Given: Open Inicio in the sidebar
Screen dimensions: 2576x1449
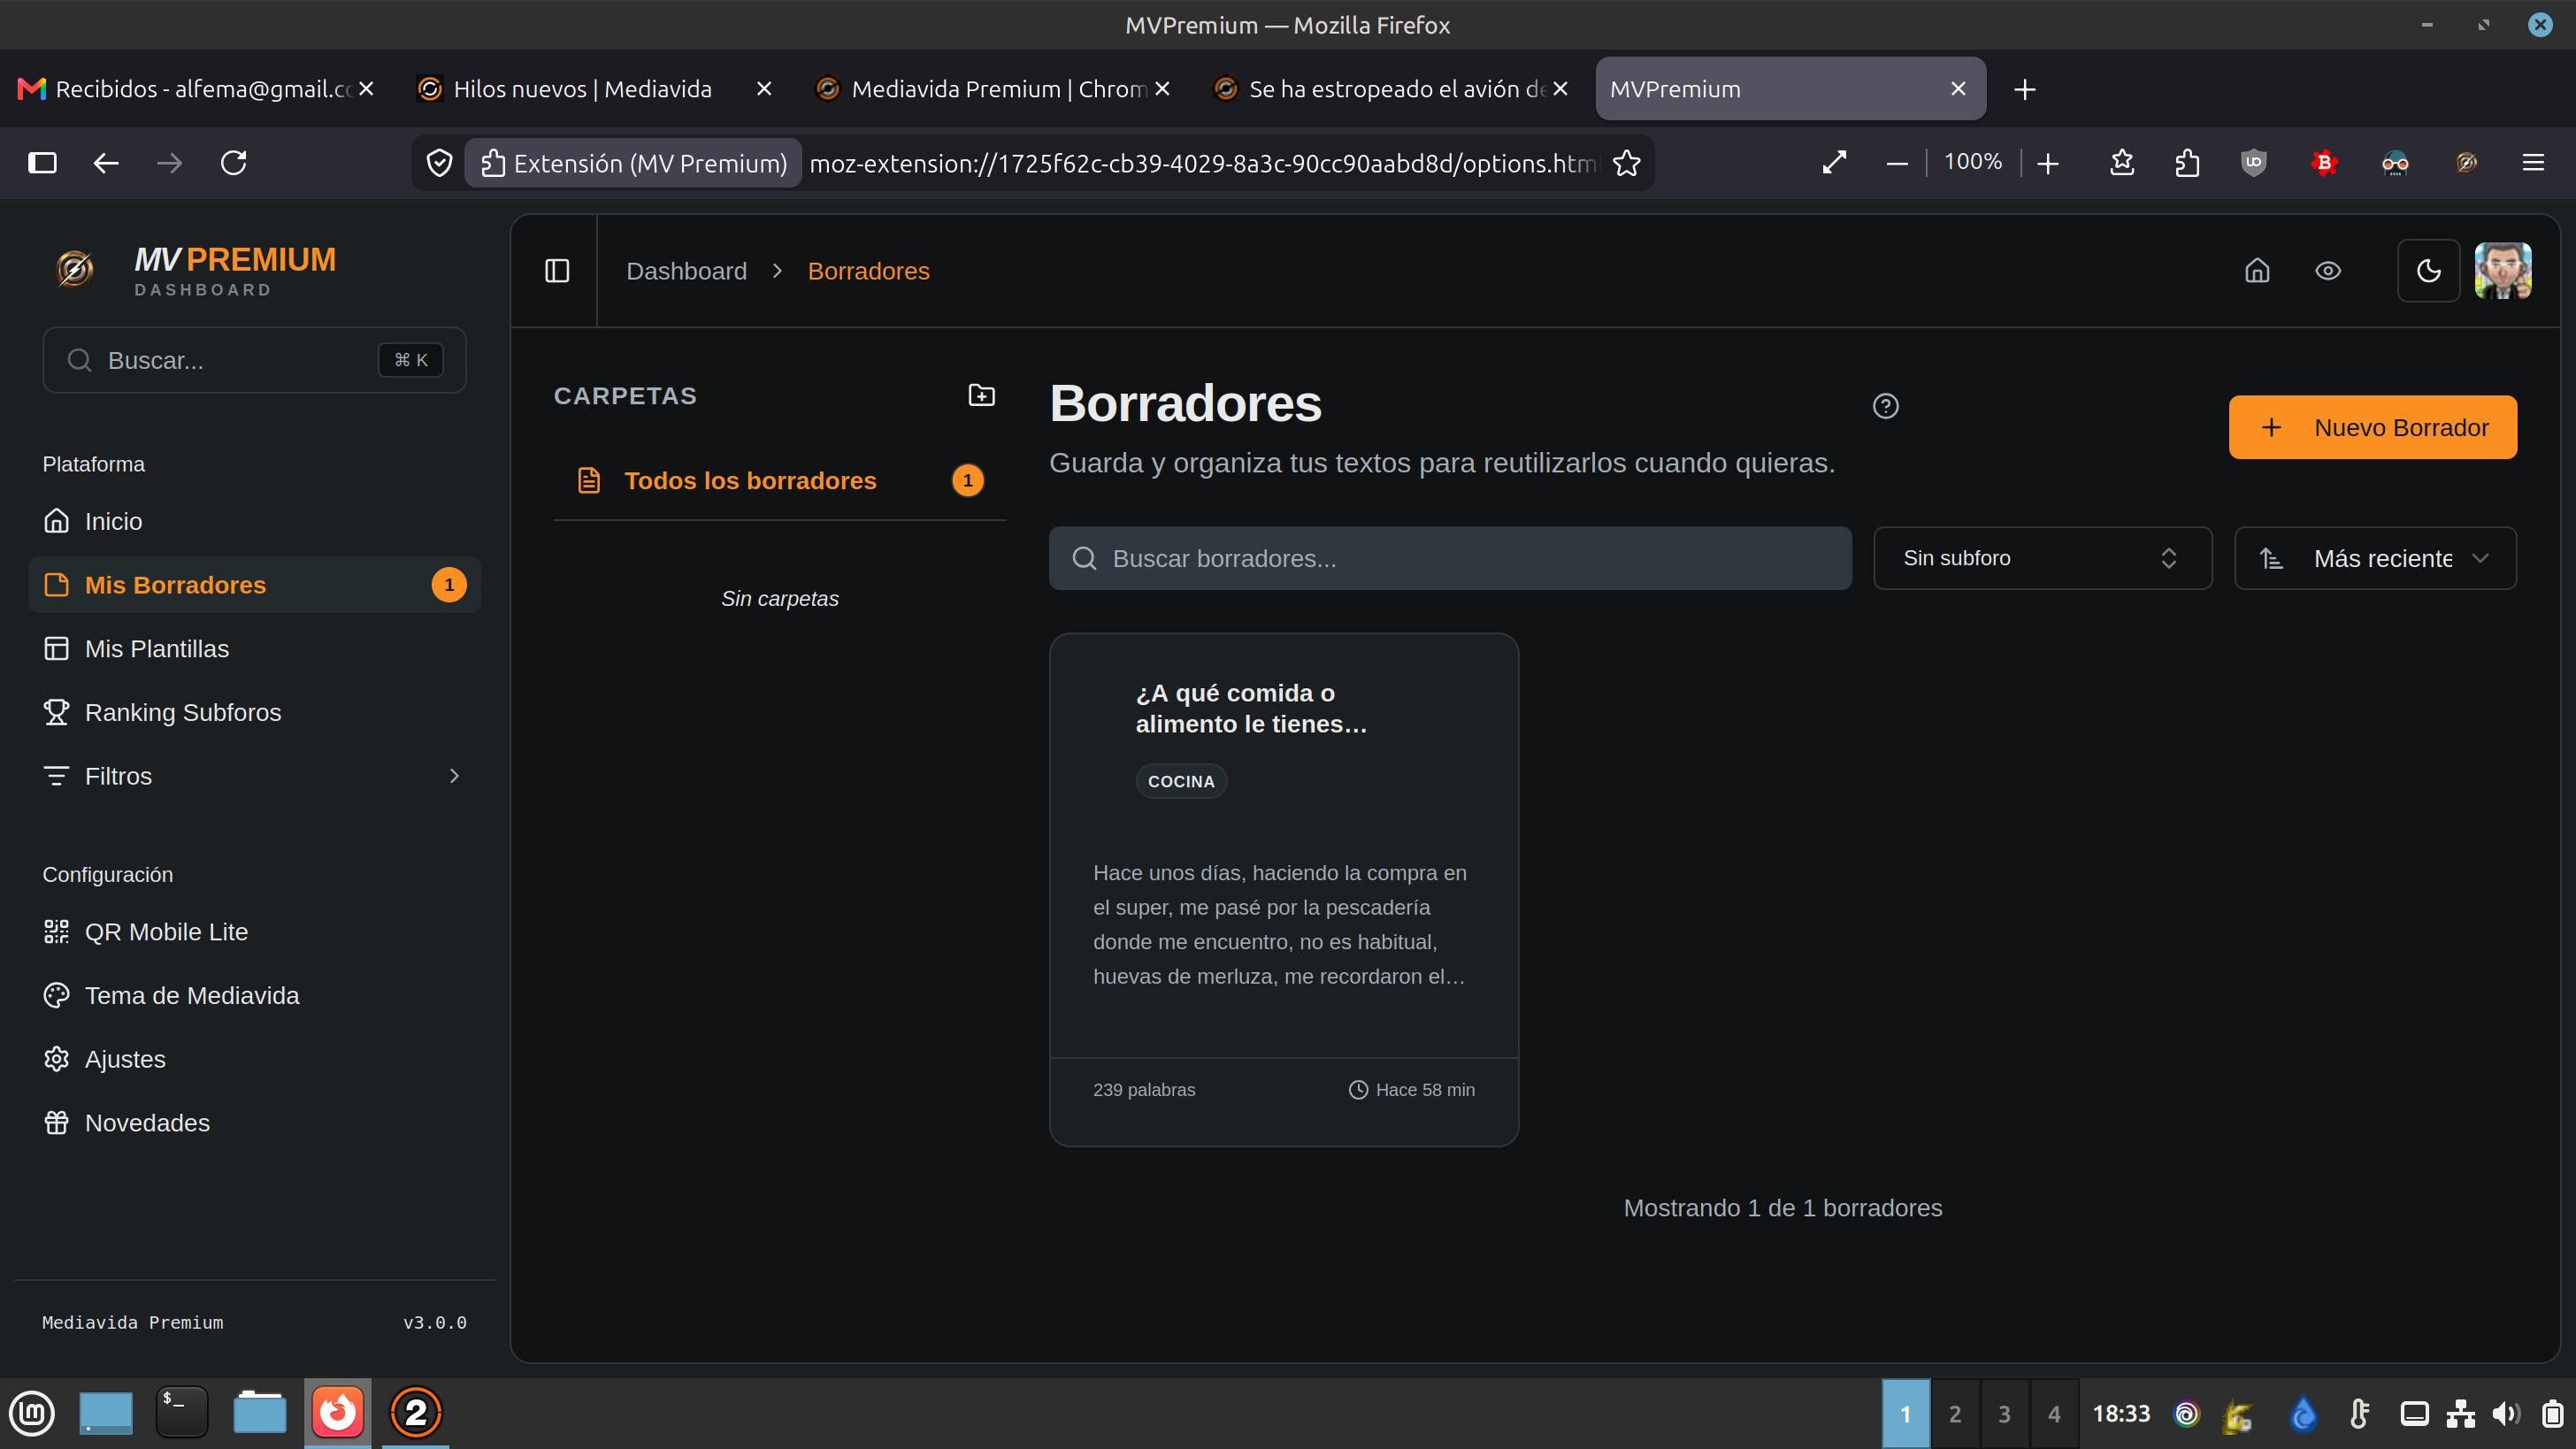Looking at the screenshot, I should (255, 521).
